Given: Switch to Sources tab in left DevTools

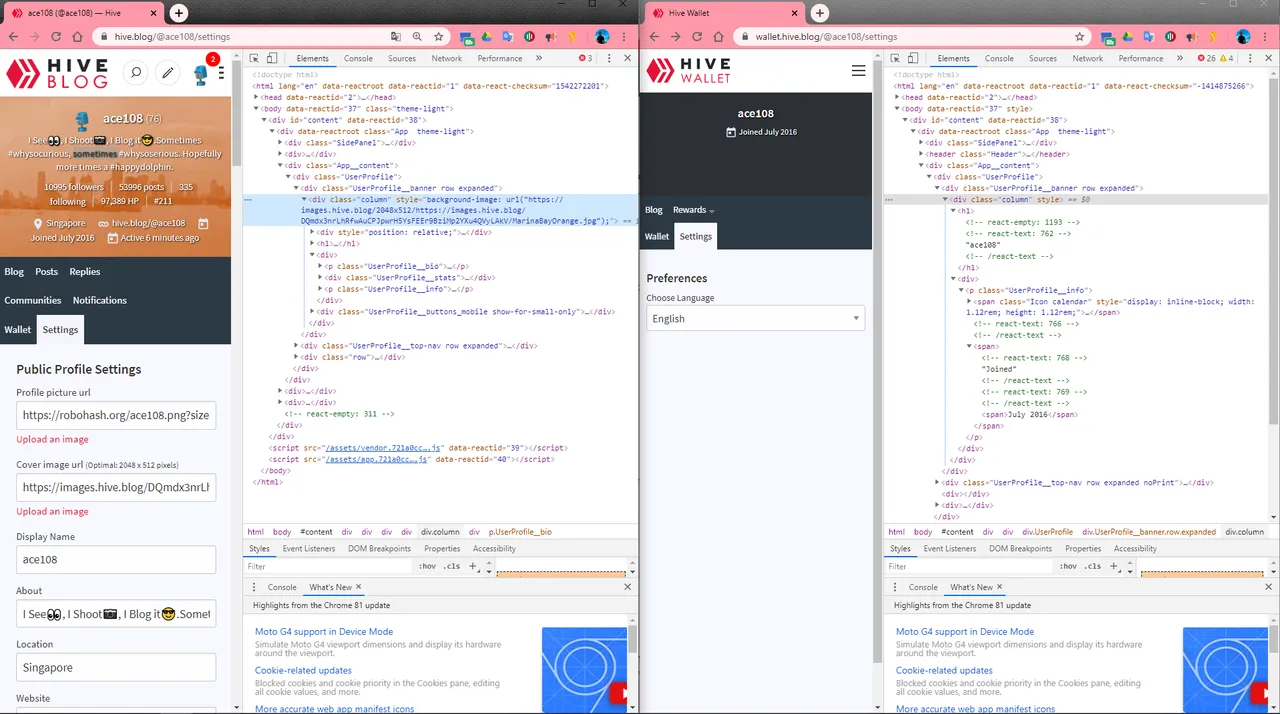Looking at the screenshot, I should 402,58.
